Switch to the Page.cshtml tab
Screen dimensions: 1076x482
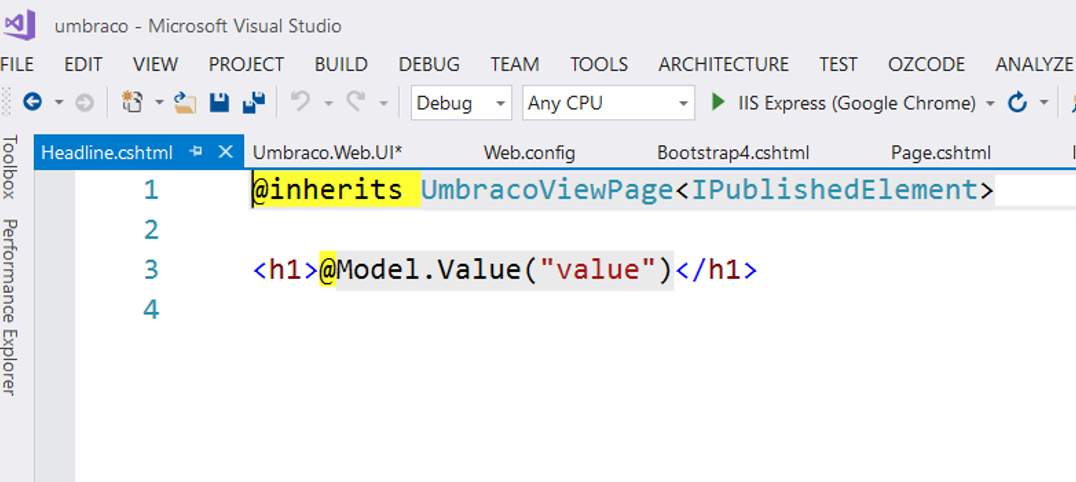point(941,152)
